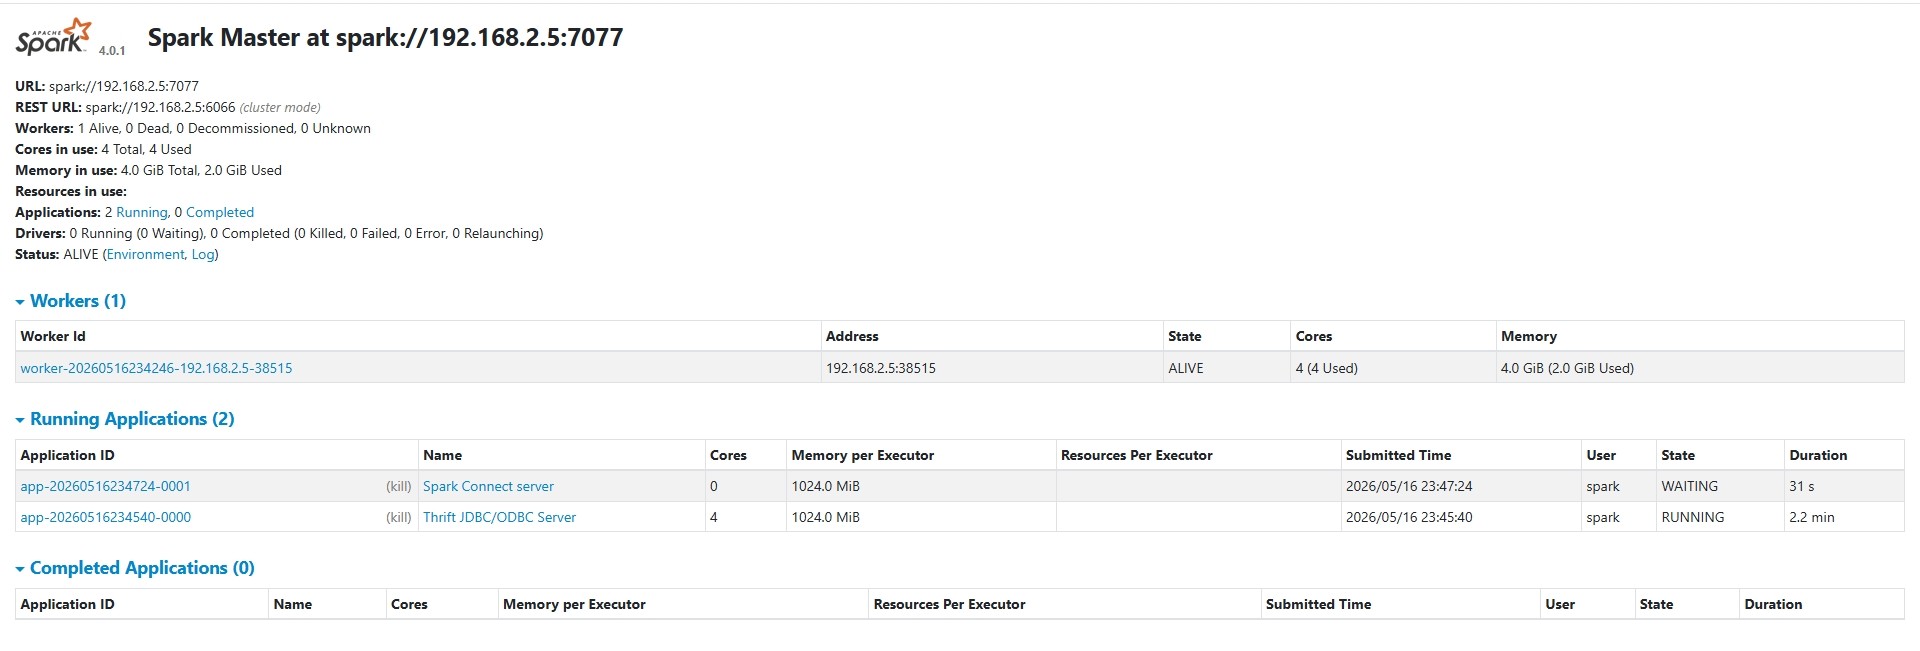Select the WAITING state cell
Viewport: 1920px width, 651px height.
[x=1720, y=486]
